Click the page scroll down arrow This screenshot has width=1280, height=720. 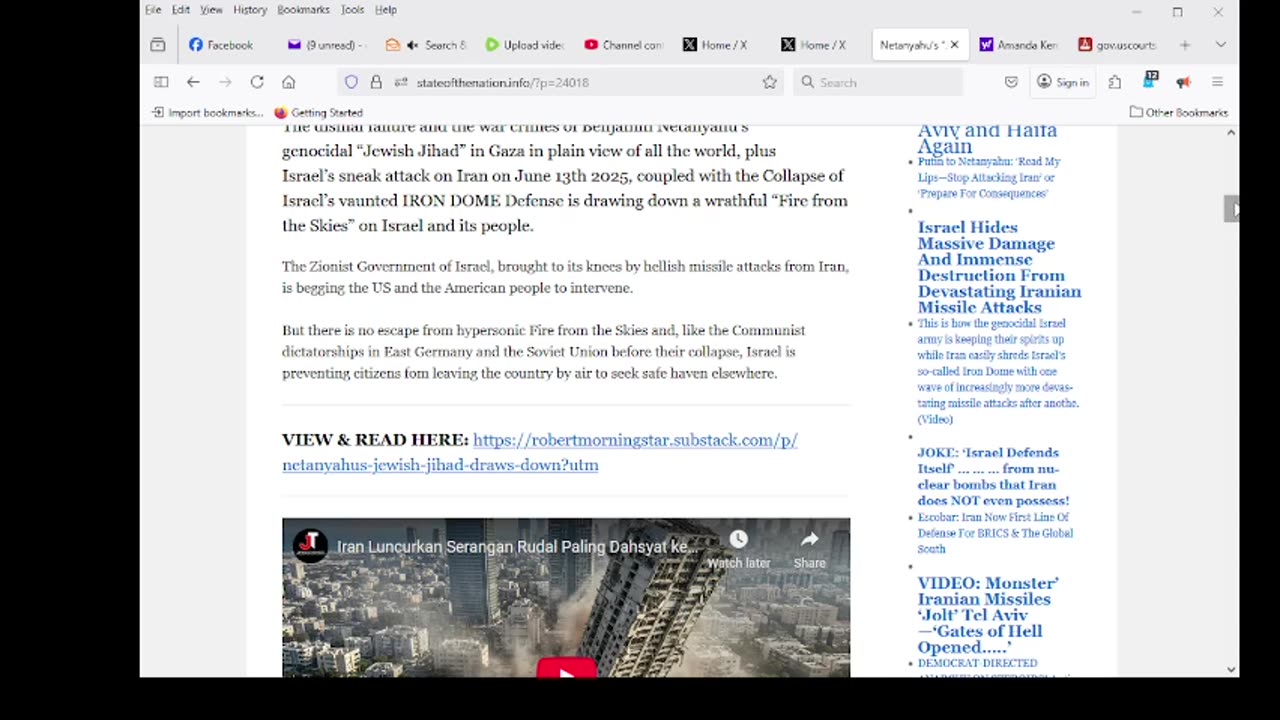coord(1231,670)
